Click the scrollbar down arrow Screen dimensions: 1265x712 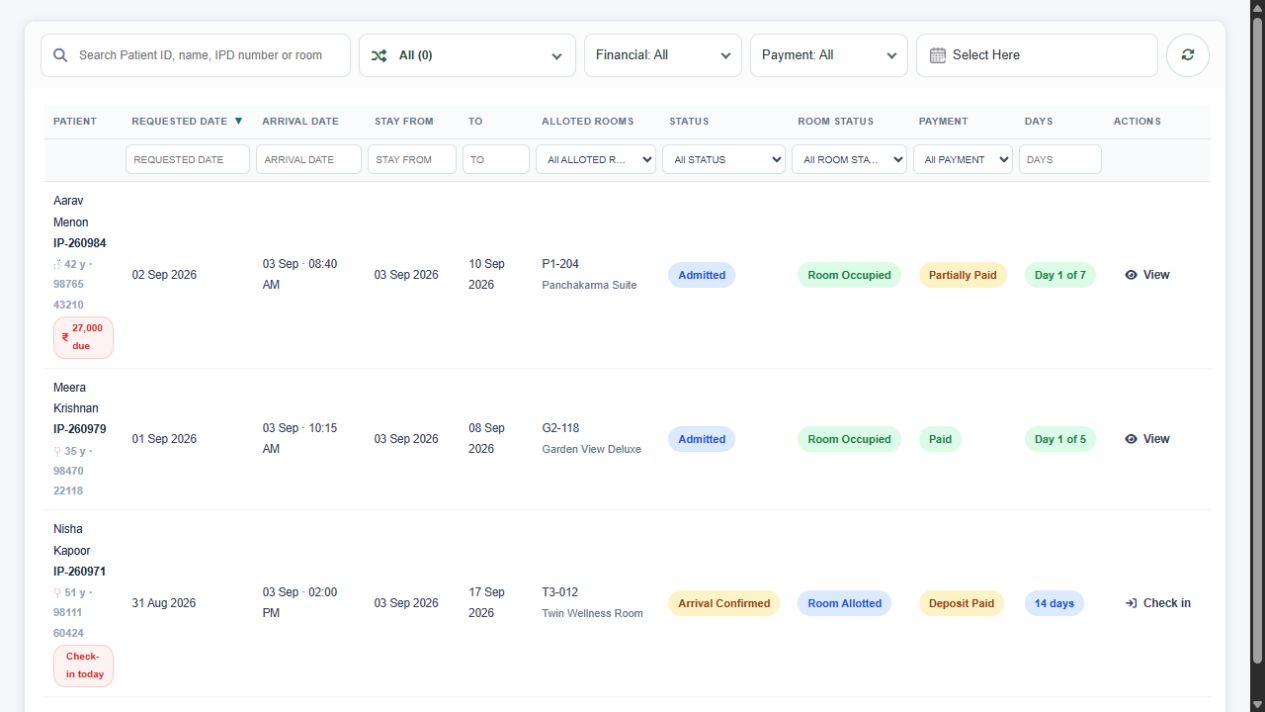pos(1257,704)
